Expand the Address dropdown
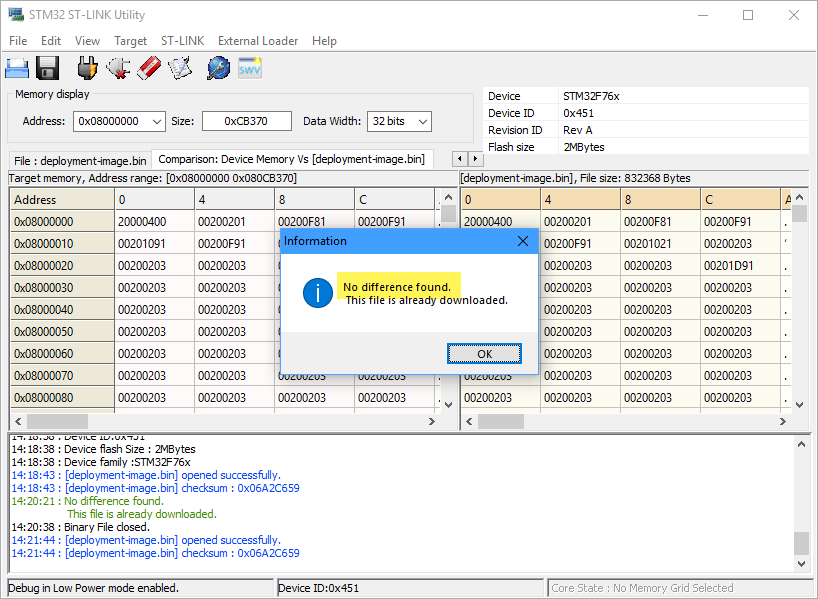Screen dimensions: 818x599 [157, 122]
